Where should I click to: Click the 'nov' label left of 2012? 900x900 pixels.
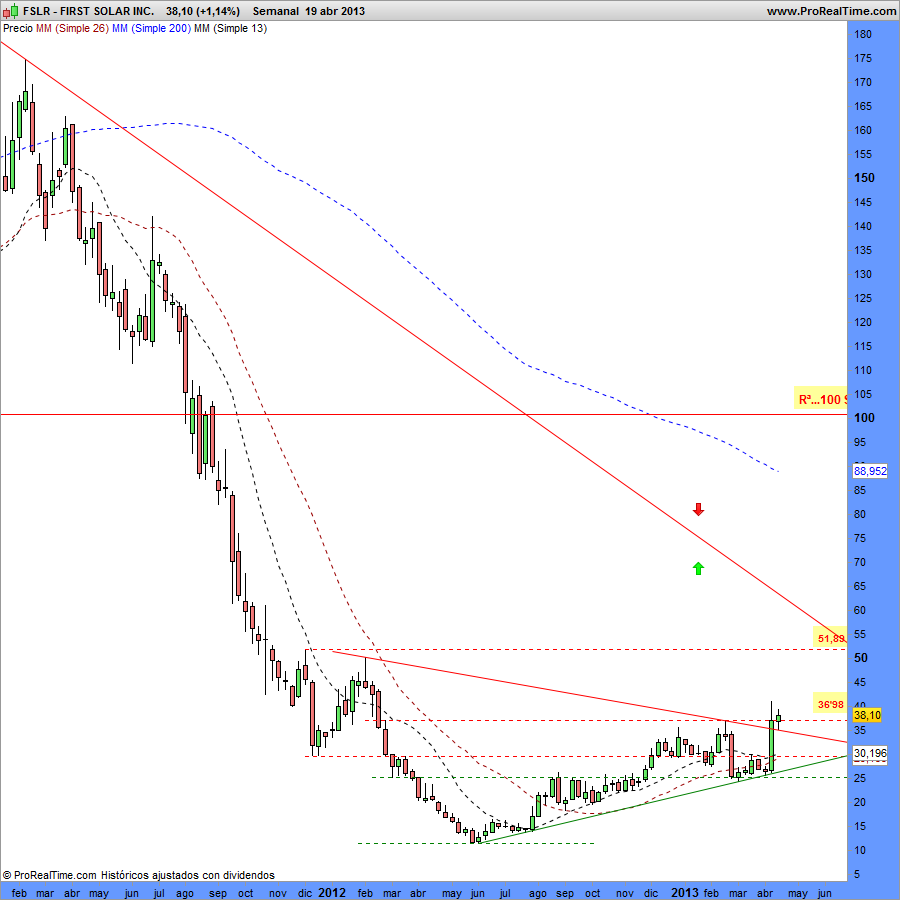coord(278,893)
